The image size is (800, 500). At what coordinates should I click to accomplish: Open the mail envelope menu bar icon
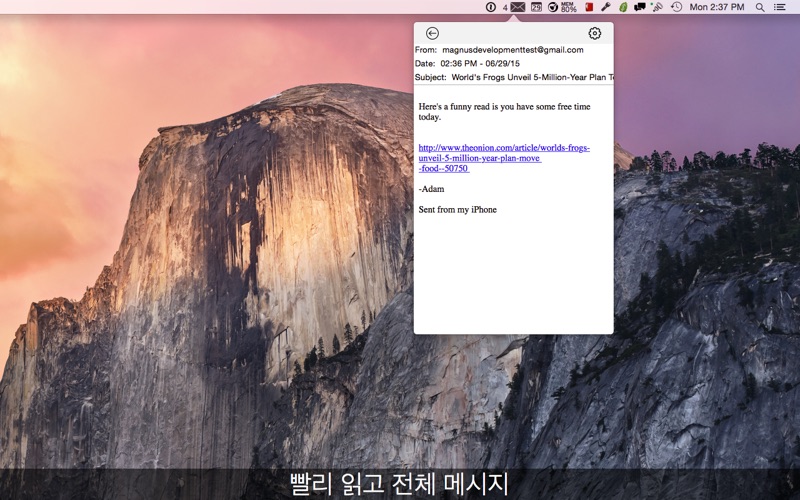518,7
